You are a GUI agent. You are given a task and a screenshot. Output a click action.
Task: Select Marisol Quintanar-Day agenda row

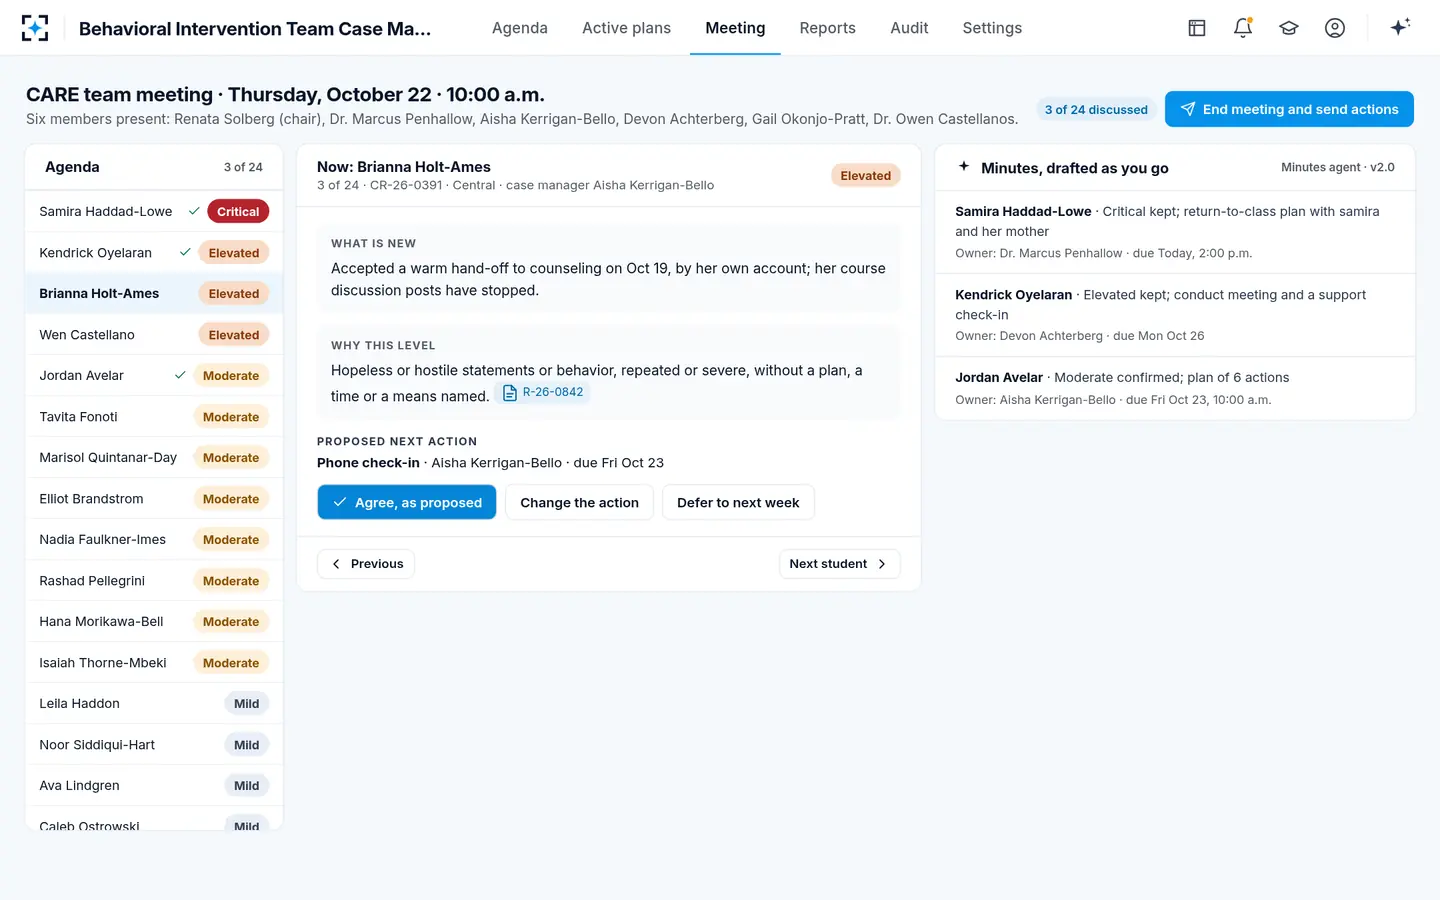[x=154, y=457]
